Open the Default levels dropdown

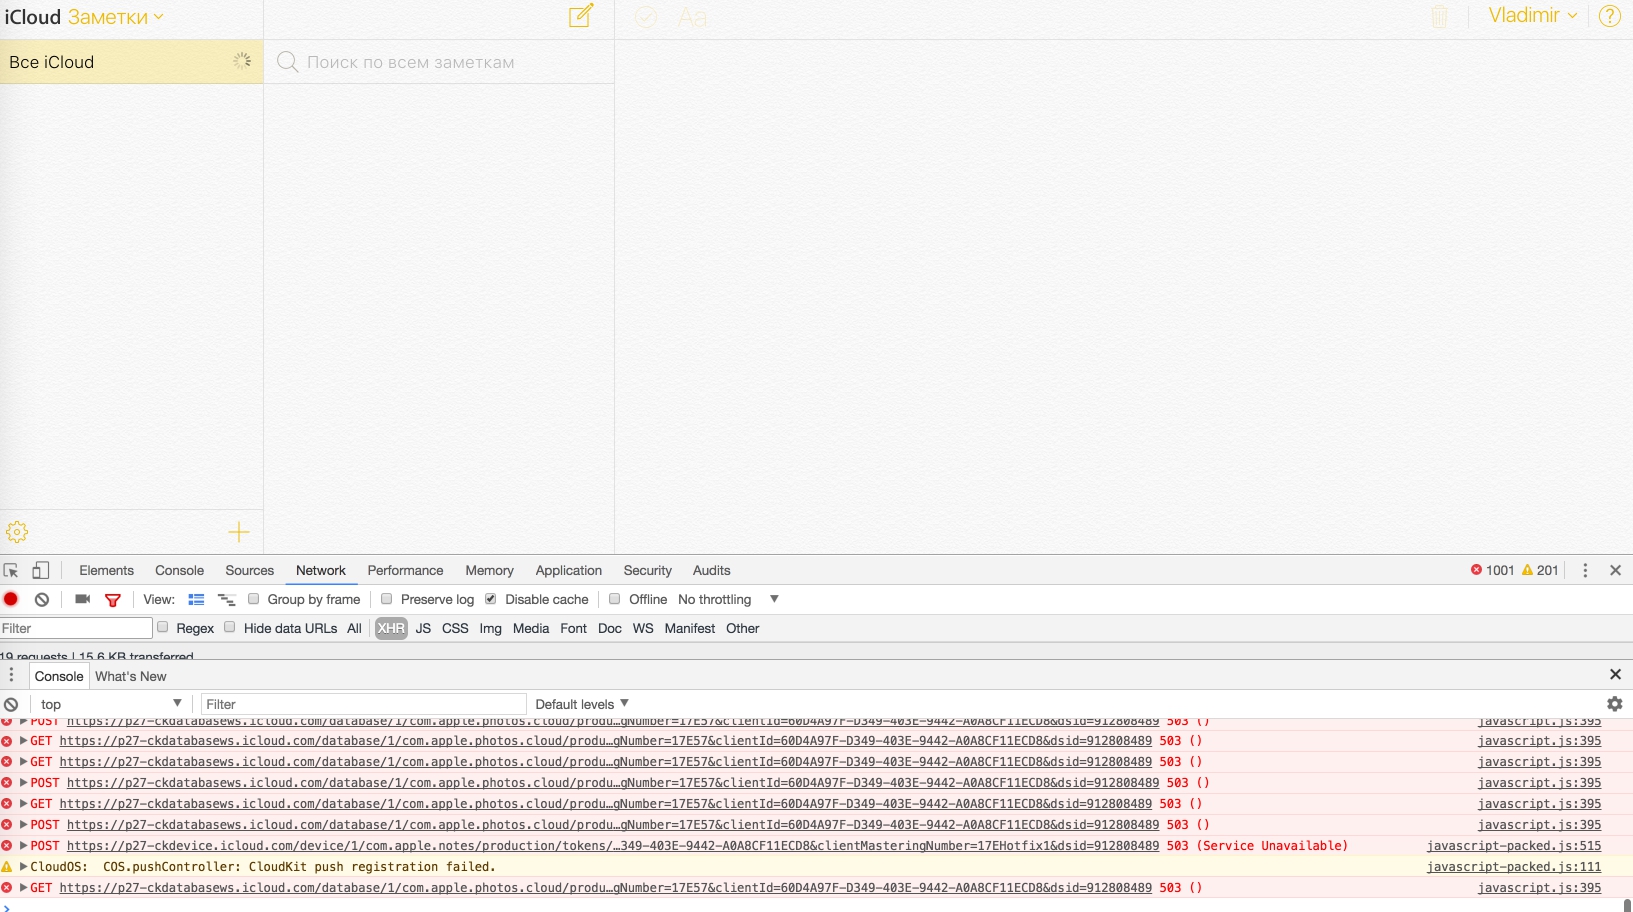[582, 704]
